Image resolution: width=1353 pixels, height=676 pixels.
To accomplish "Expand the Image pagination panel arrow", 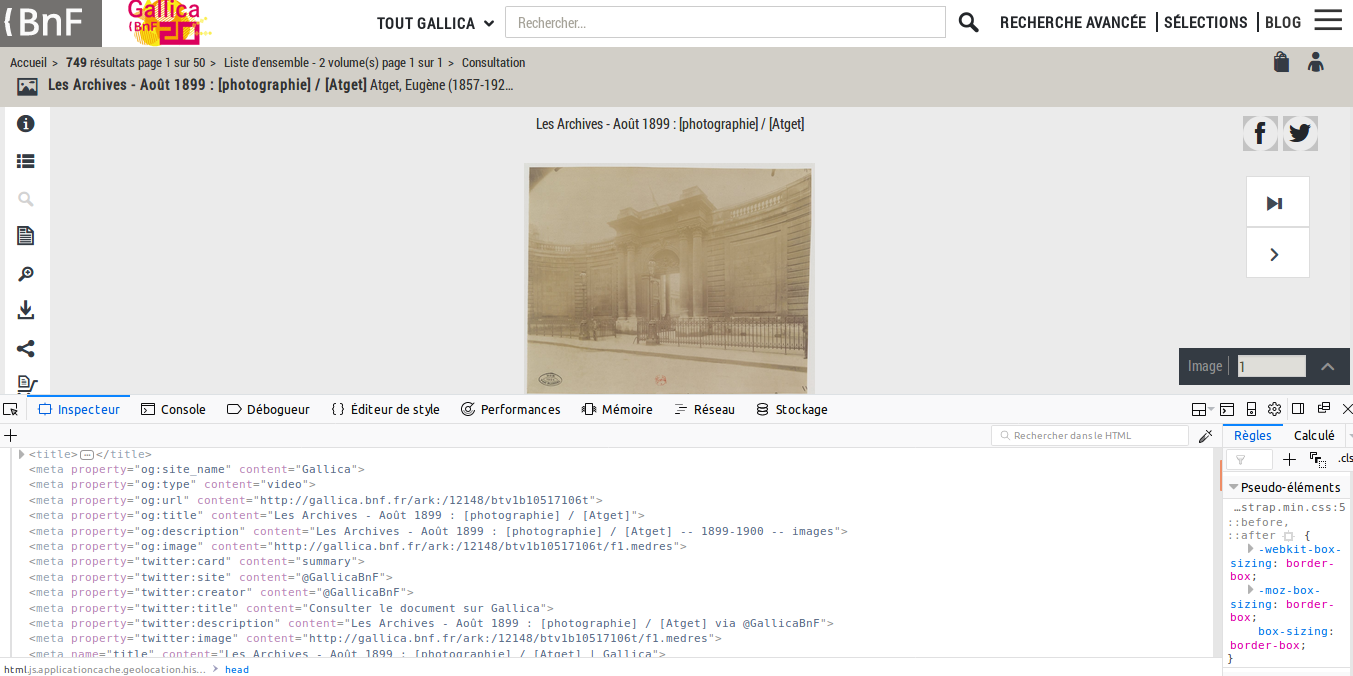I will (x=1327, y=366).
